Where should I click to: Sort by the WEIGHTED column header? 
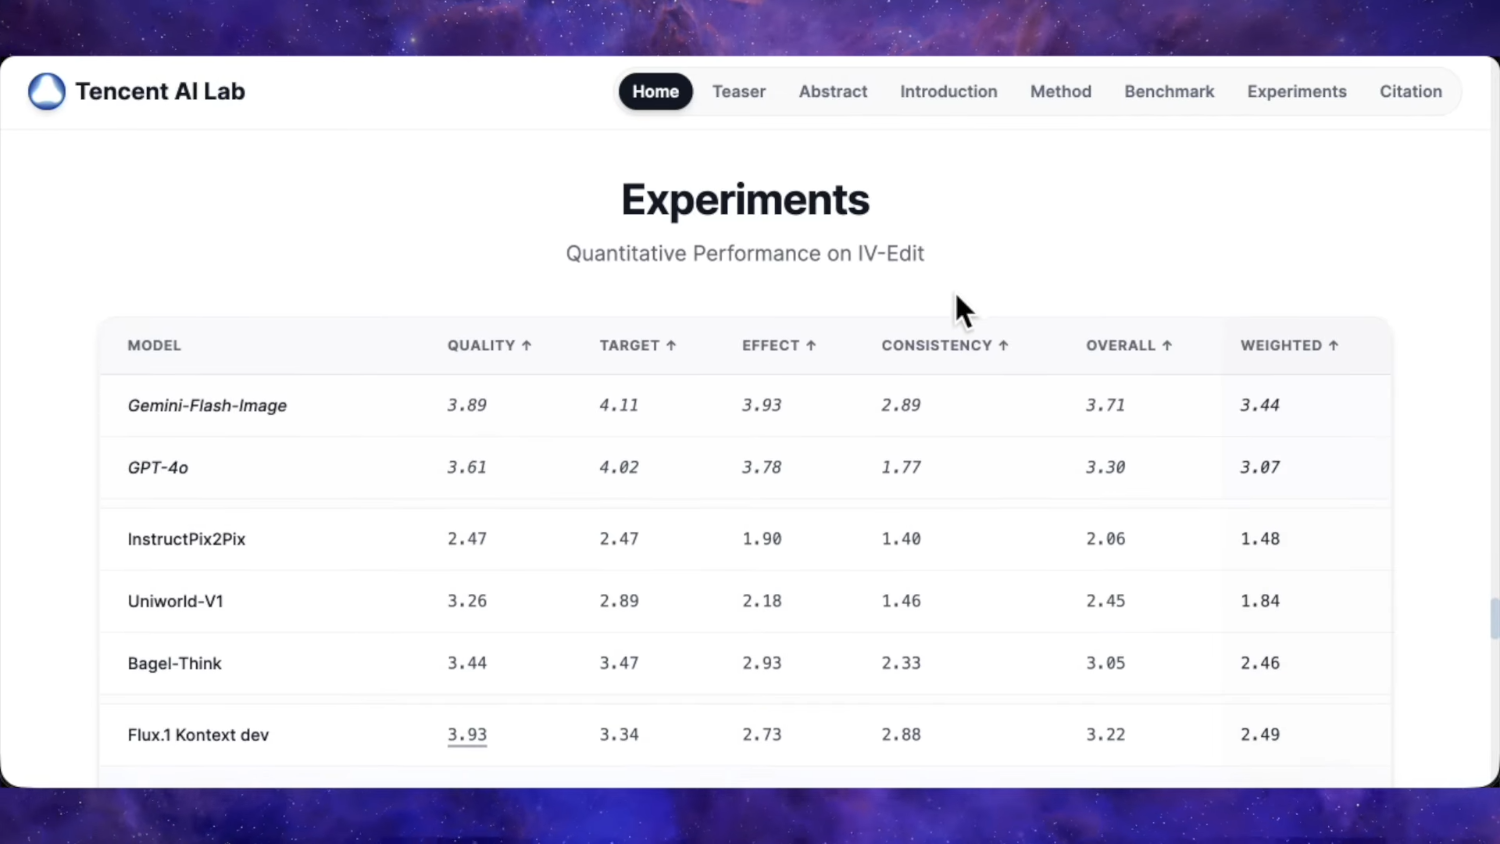(1289, 345)
